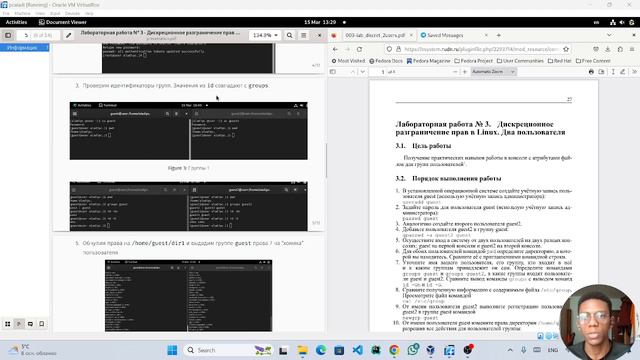
Task: Open the Firefox downloads panel
Action: [x=608, y=49]
